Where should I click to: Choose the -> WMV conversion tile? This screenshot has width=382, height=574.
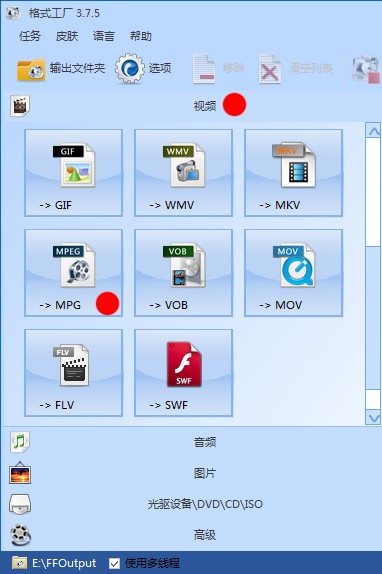tap(183, 173)
